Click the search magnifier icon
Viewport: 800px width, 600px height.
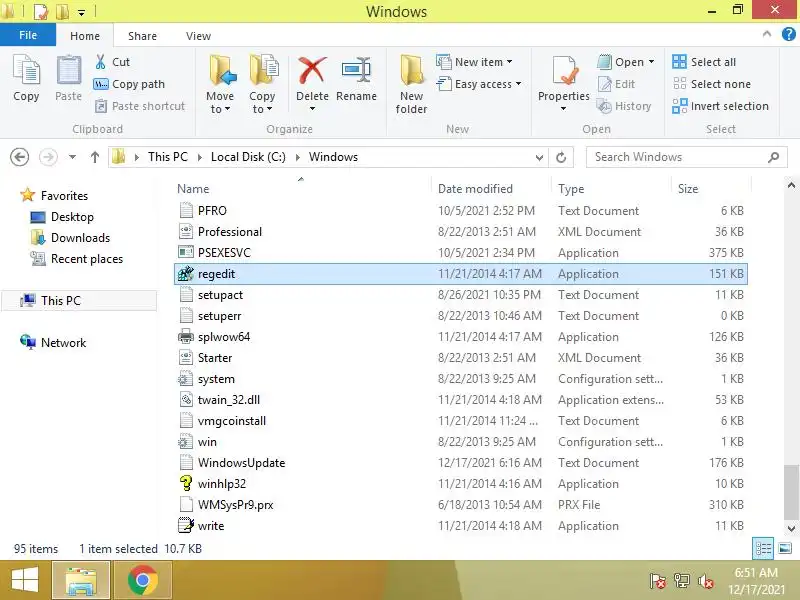click(x=773, y=157)
